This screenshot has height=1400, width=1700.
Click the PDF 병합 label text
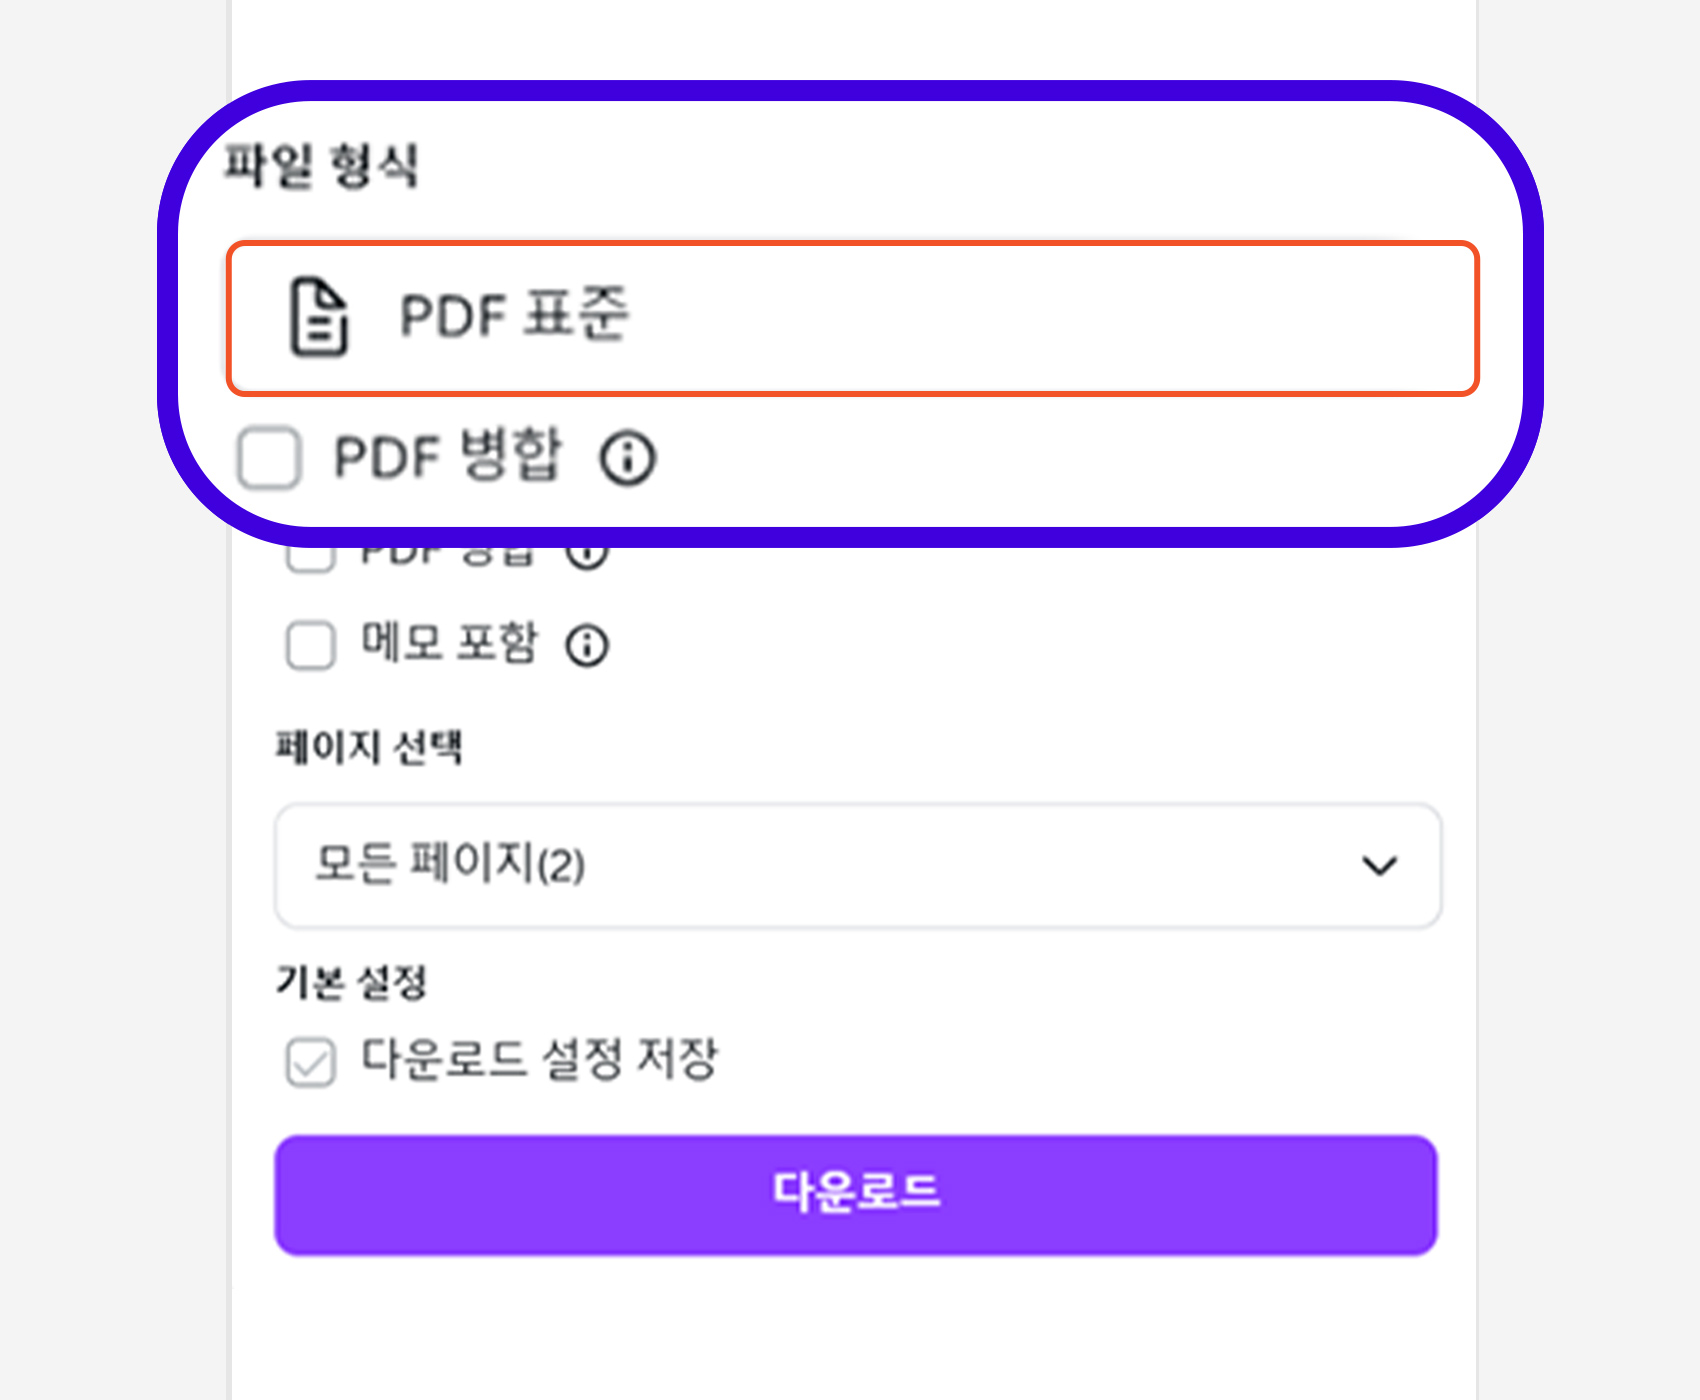point(447,456)
